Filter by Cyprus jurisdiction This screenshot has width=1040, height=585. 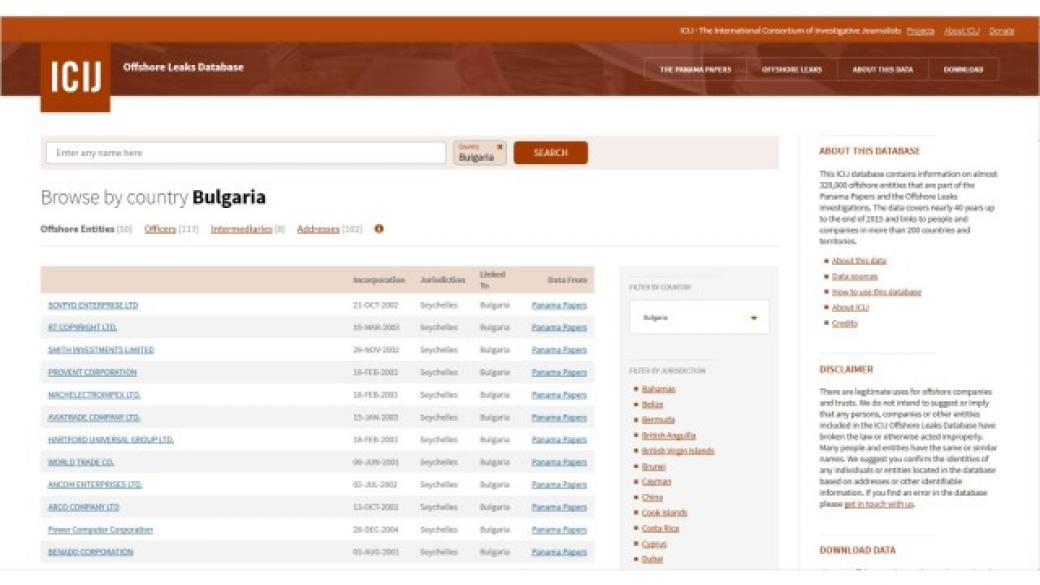pos(654,545)
